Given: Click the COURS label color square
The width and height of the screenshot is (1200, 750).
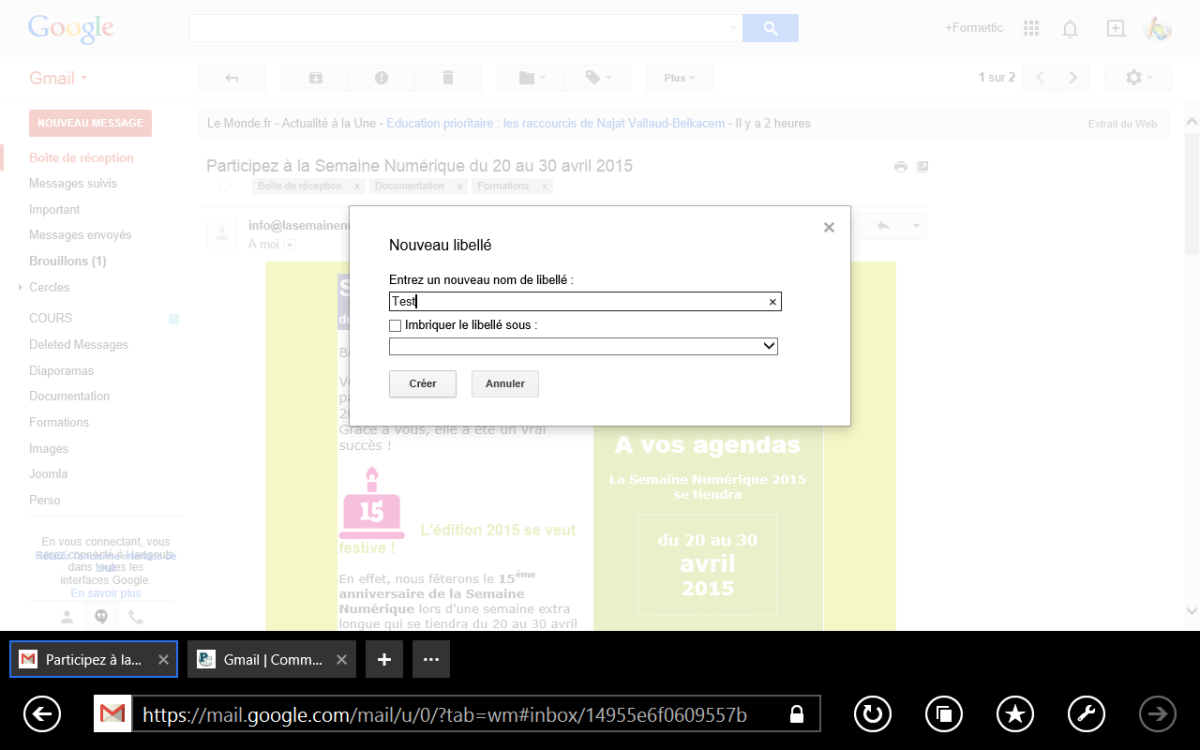Looking at the screenshot, I should pyautogui.click(x=174, y=319).
